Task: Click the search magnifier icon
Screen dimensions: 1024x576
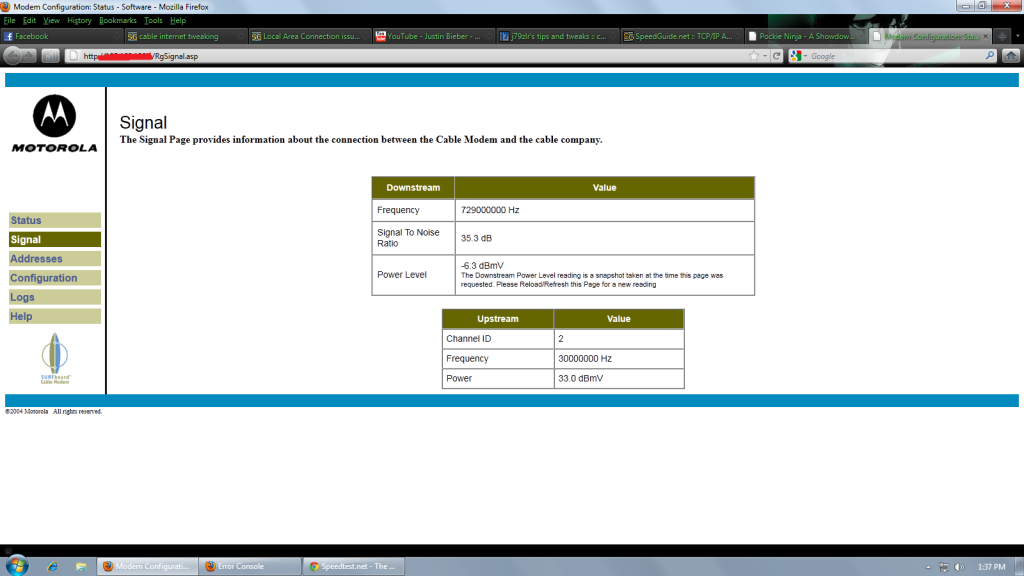Action: [990, 56]
